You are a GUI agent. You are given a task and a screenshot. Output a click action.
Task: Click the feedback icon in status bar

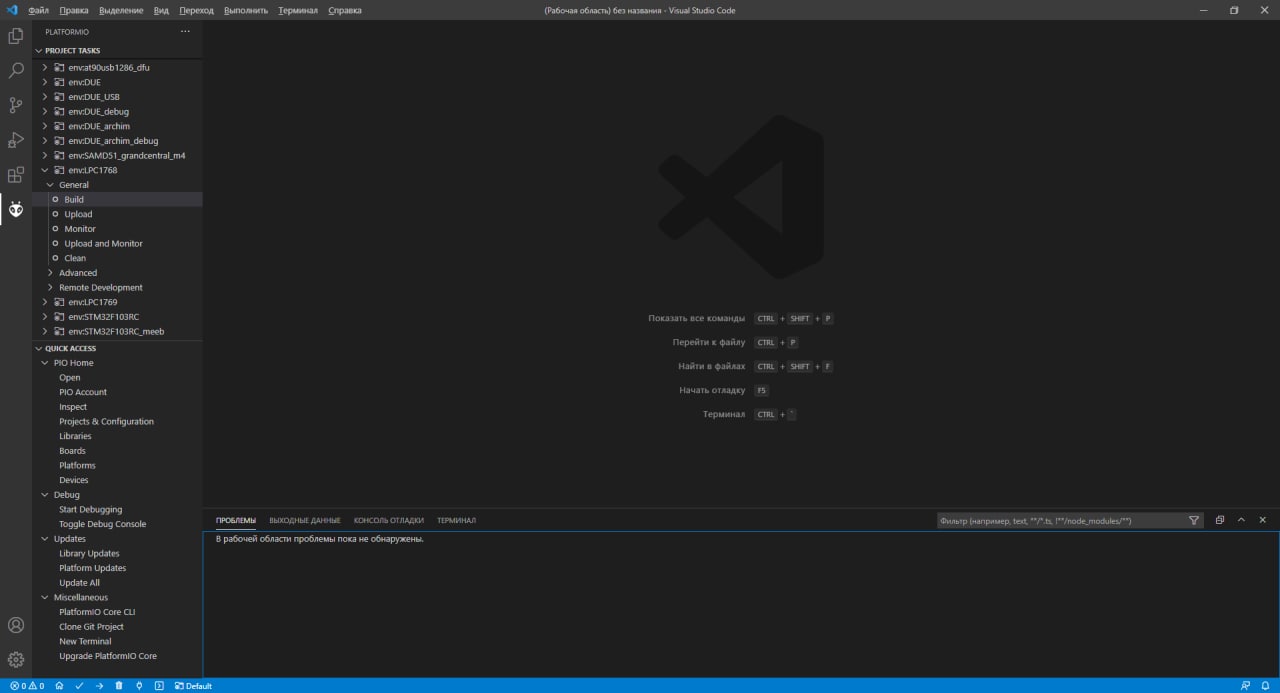[1244, 686]
